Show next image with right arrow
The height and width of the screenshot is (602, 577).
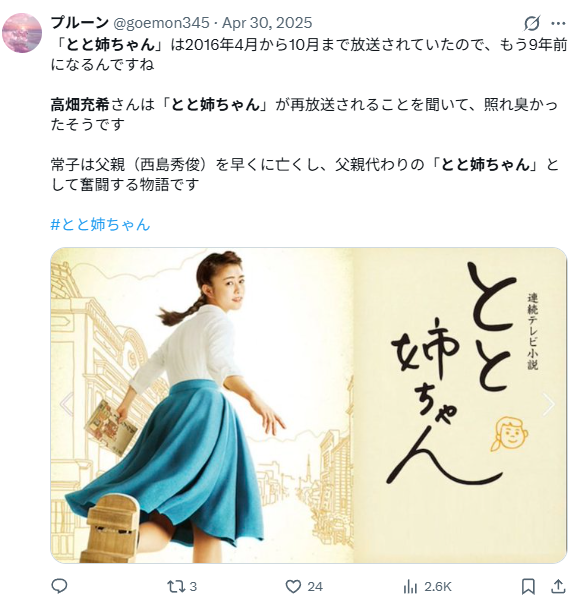tap(549, 404)
